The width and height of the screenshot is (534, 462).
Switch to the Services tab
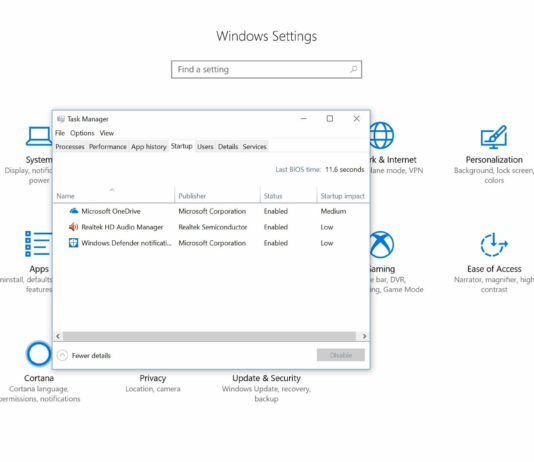click(x=254, y=147)
